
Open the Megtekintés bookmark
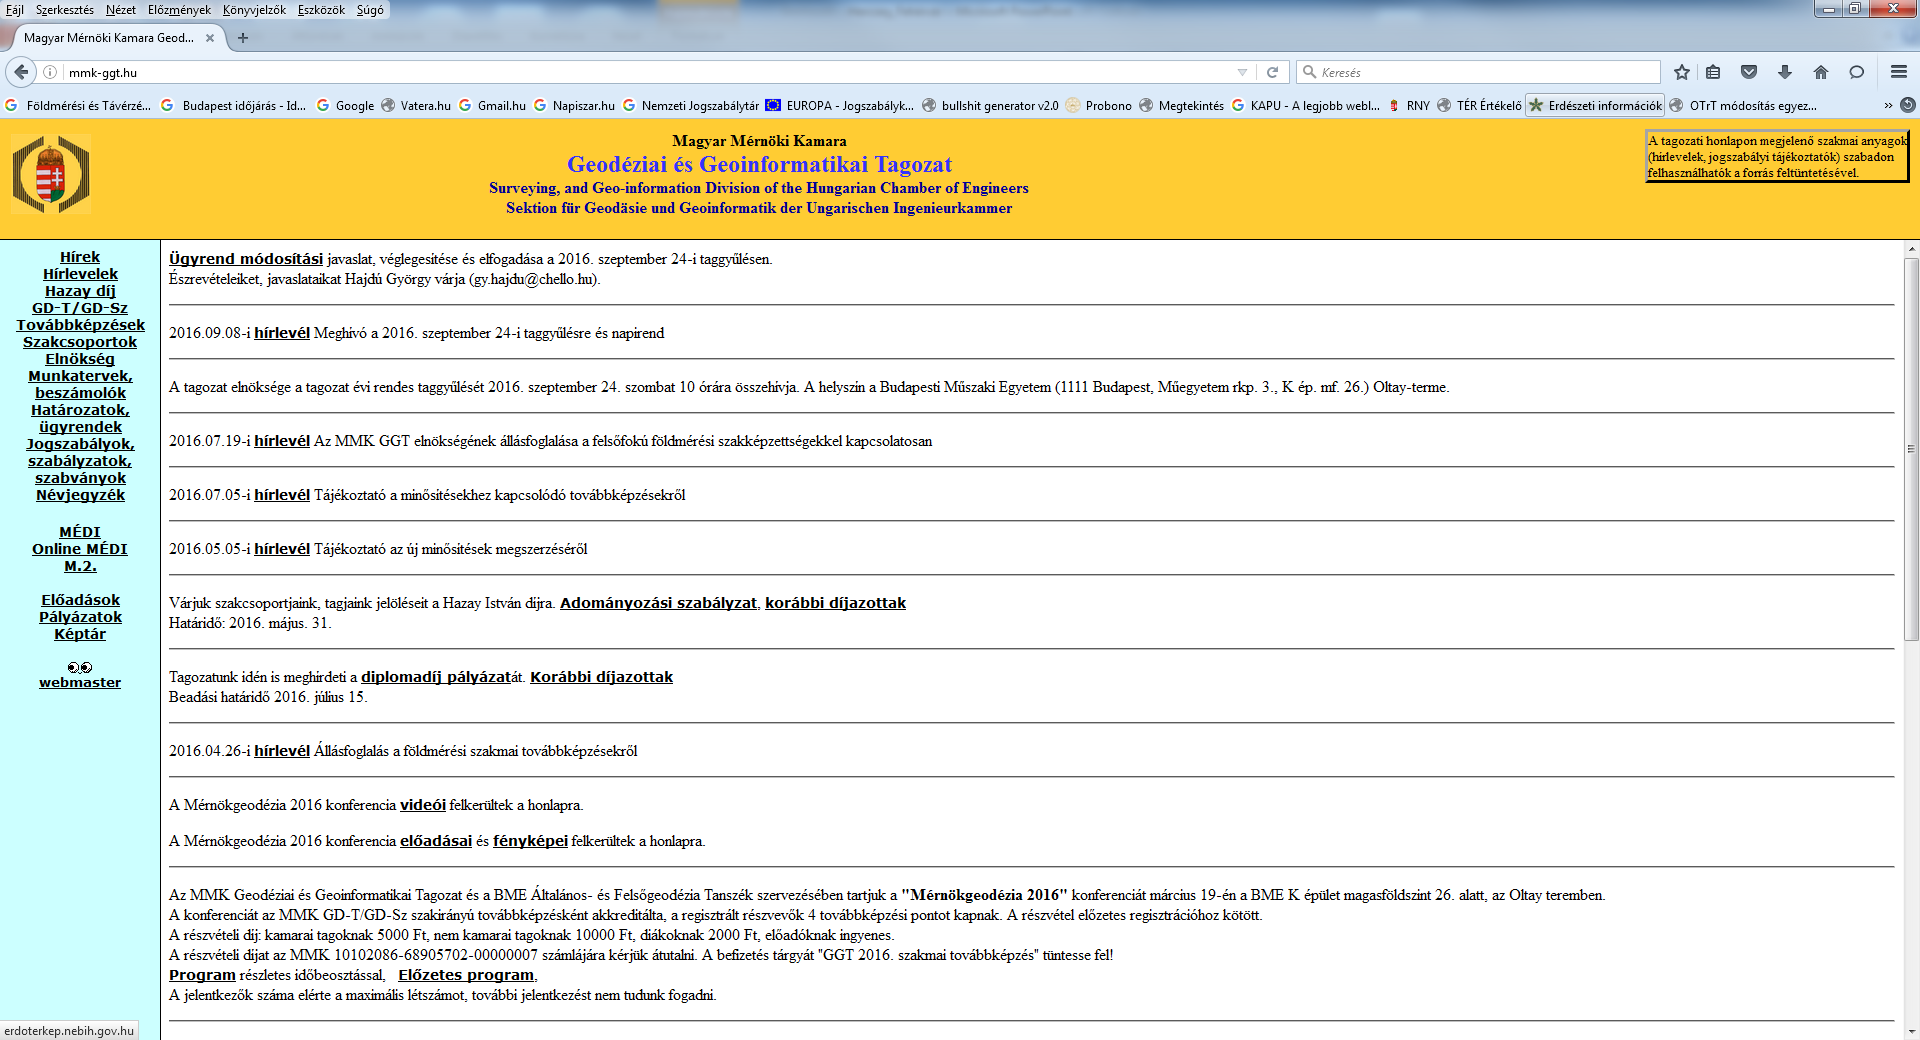[x=1182, y=105]
